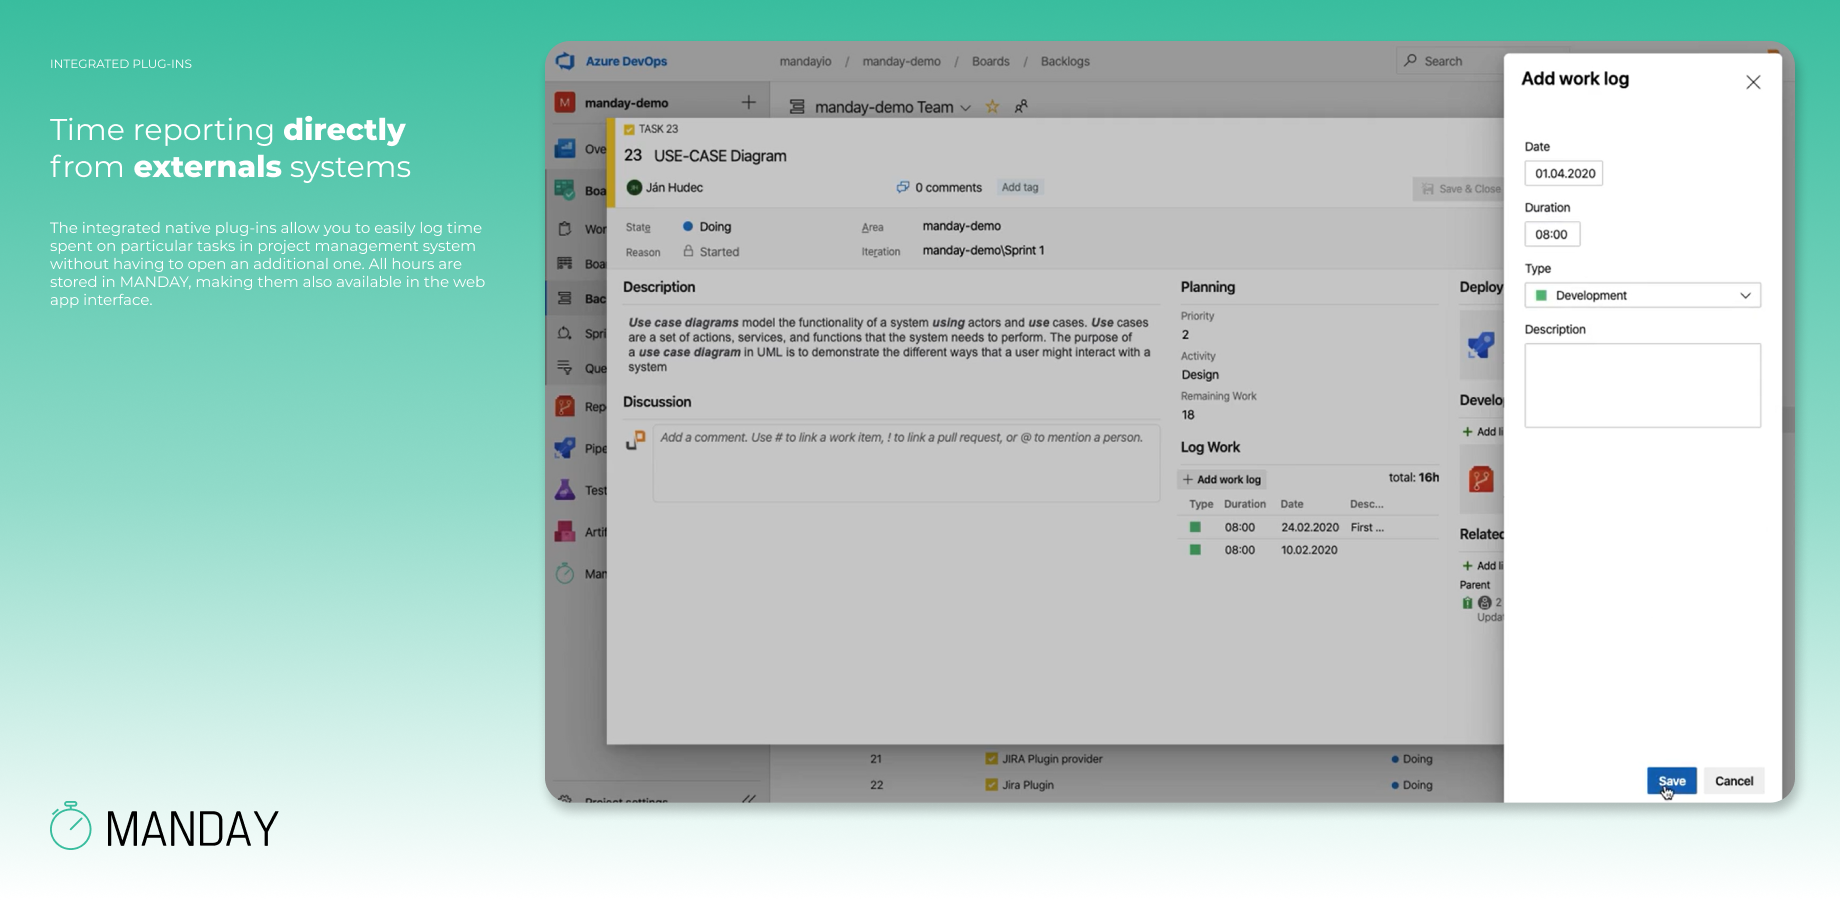Click the Add work log button

(1222, 479)
